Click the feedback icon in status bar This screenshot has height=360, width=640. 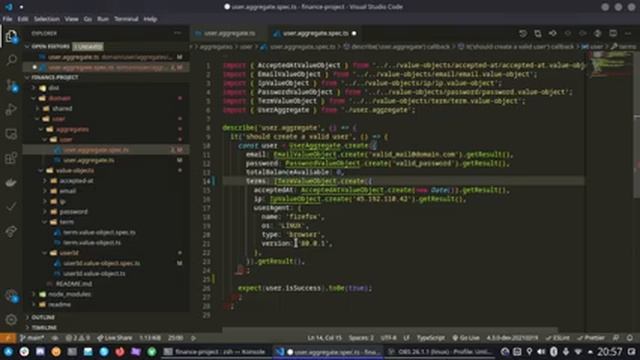point(616,338)
